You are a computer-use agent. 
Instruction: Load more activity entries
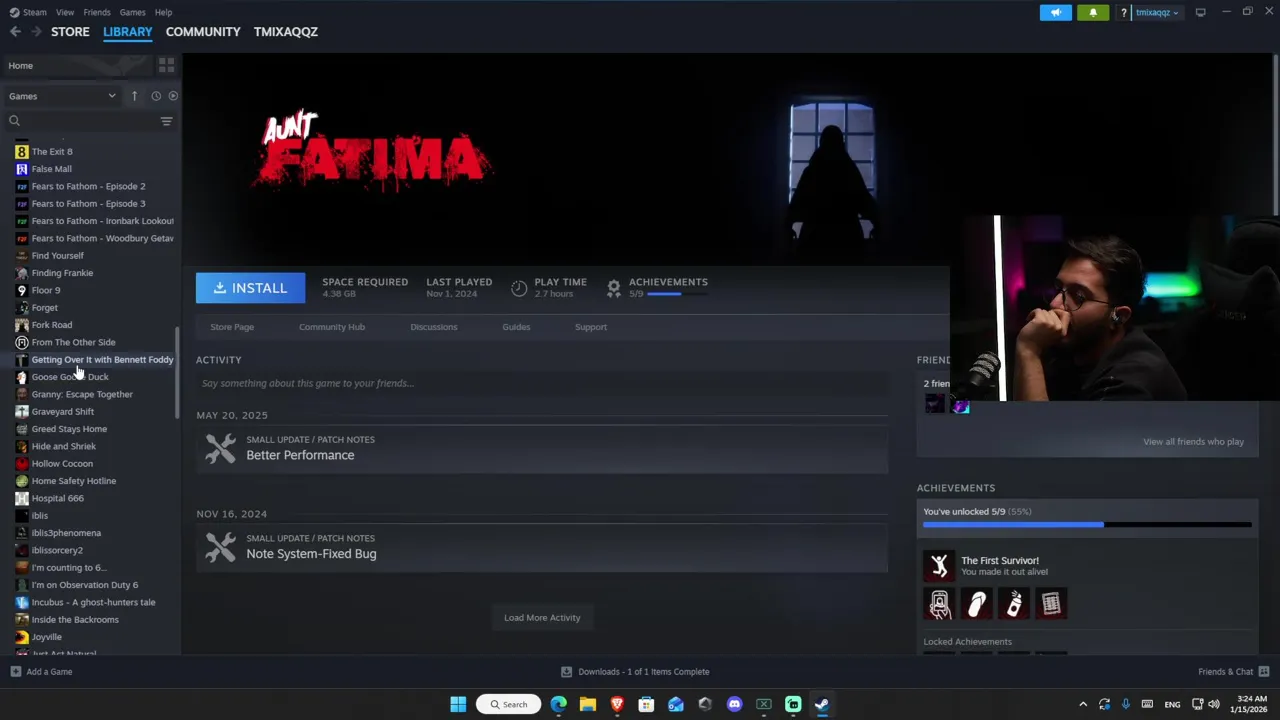tap(542, 618)
